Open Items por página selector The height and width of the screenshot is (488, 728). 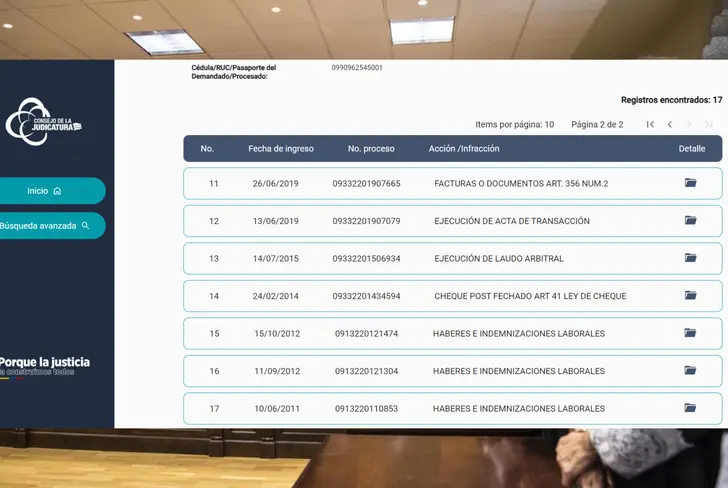pos(514,125)
